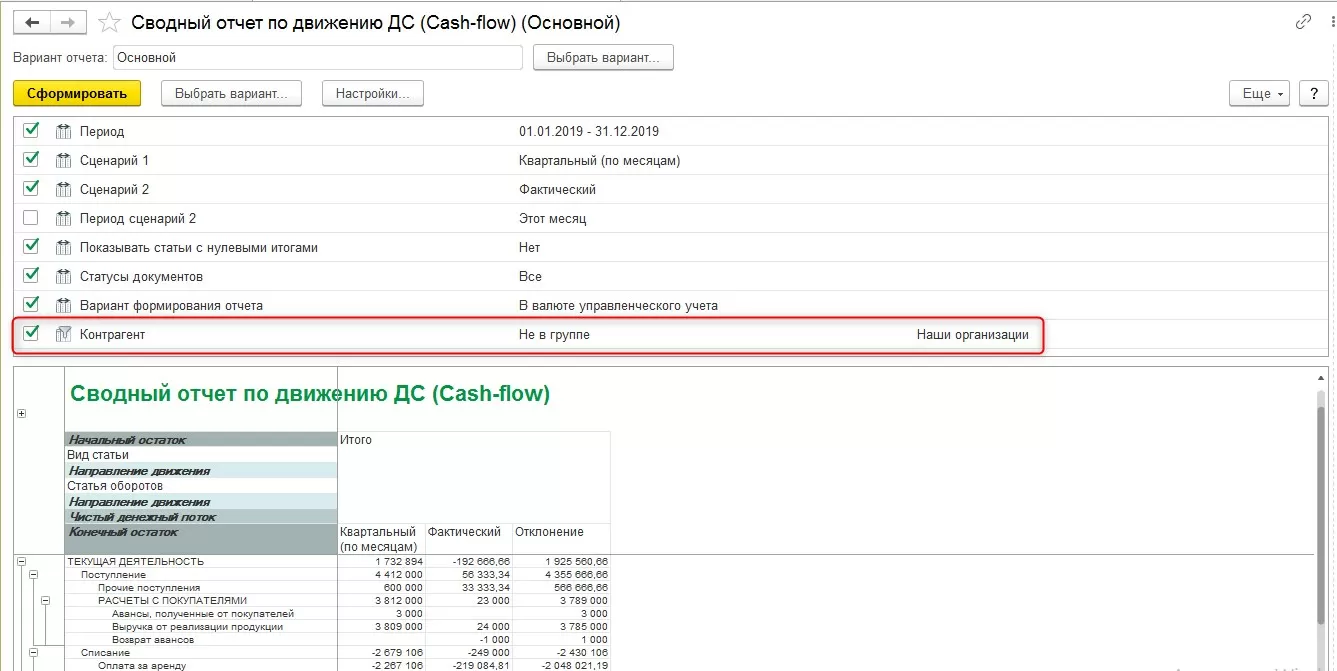1337x671 pixels.
Task: Go forward with the right arrow button
Action: [68, 21]
